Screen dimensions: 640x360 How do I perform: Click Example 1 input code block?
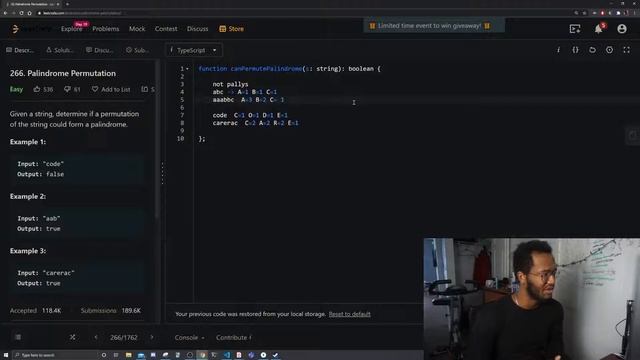point(78,169)
